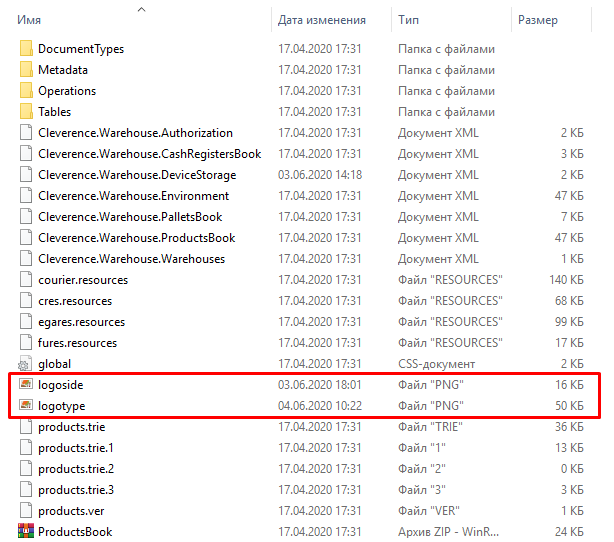
Task: Select the ProductsBook WinRAR archive icon
Action: tap(26, 531)
